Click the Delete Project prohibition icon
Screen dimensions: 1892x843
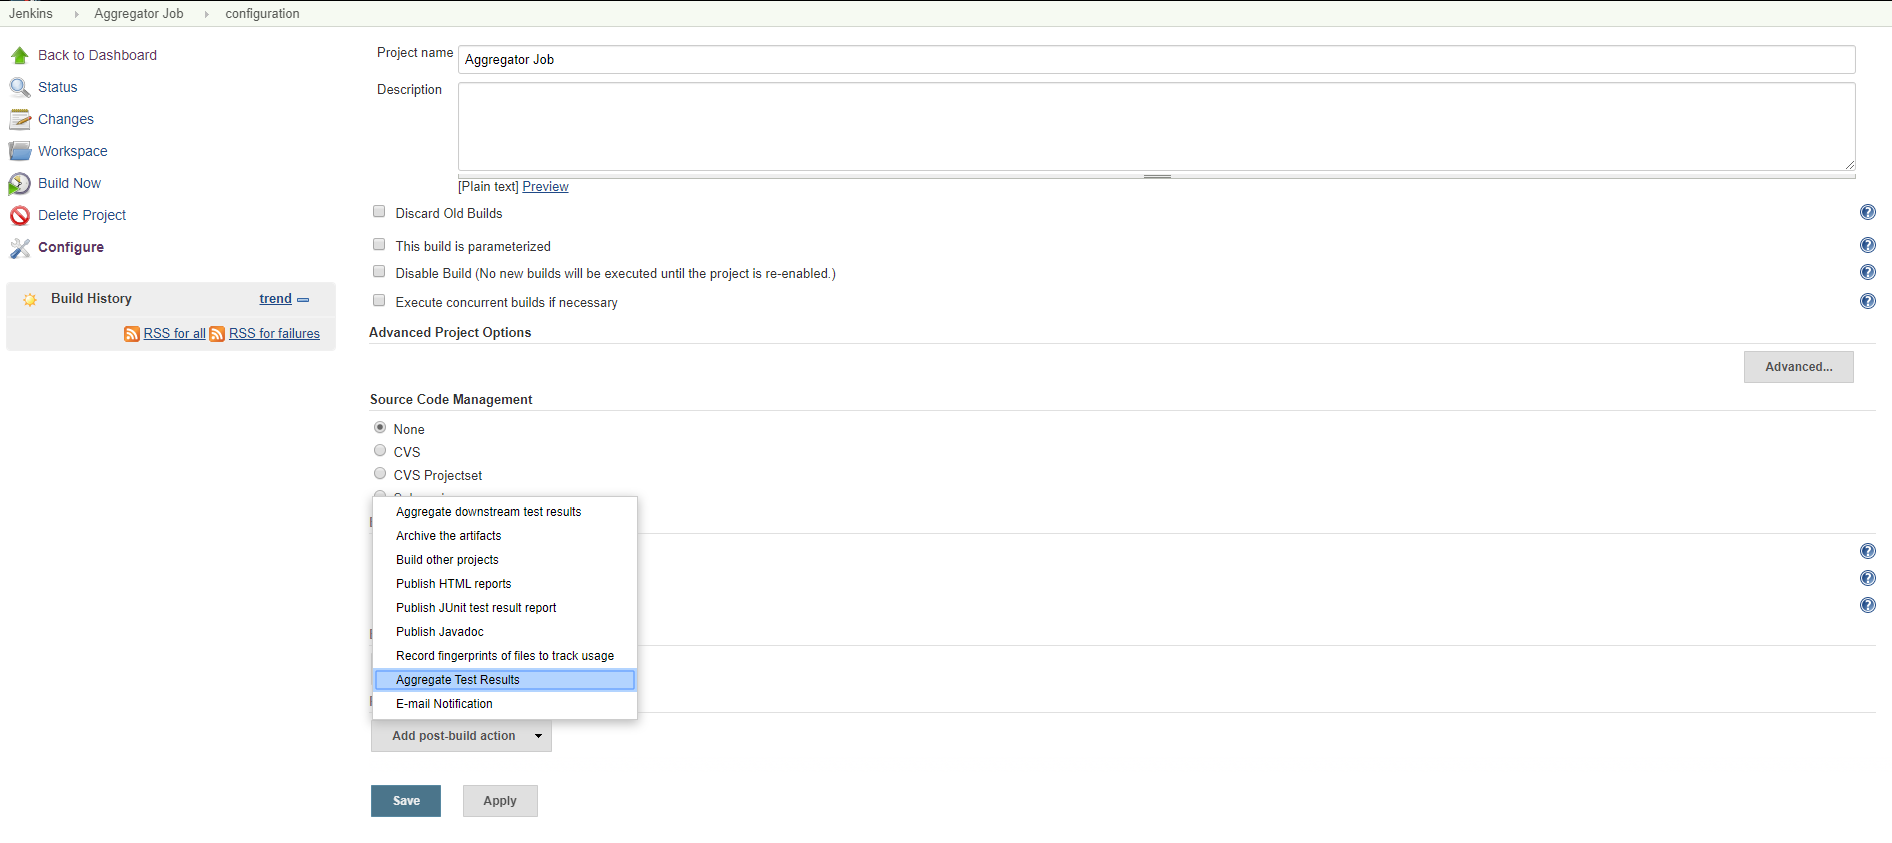[20, 216]
